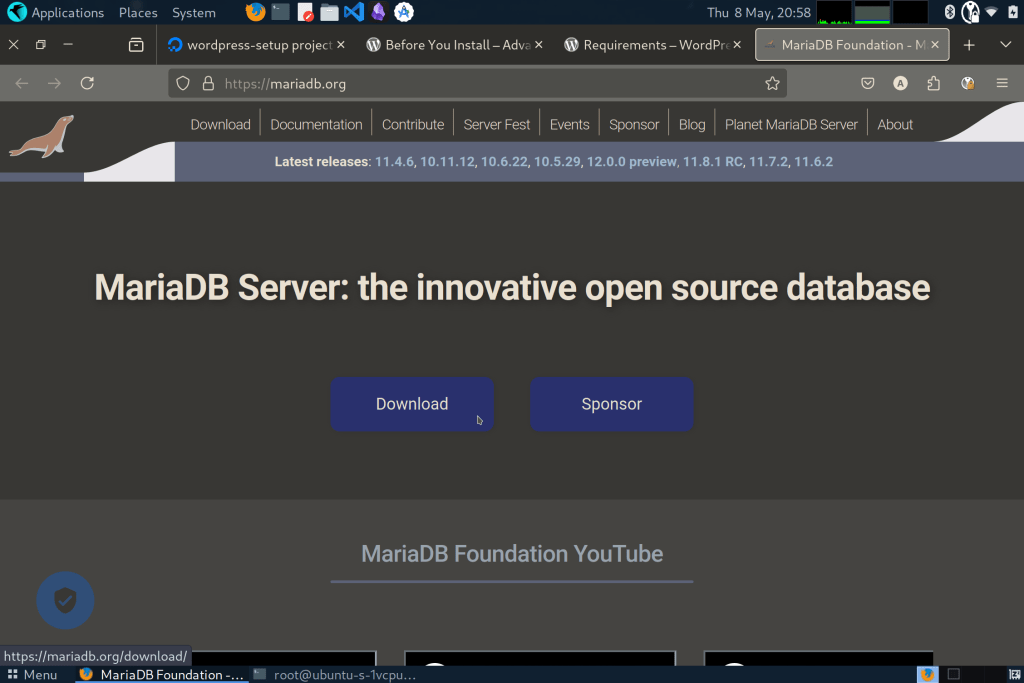
Task: Open Firefox recent browsing view icon
Action: [x=136, y=45]
